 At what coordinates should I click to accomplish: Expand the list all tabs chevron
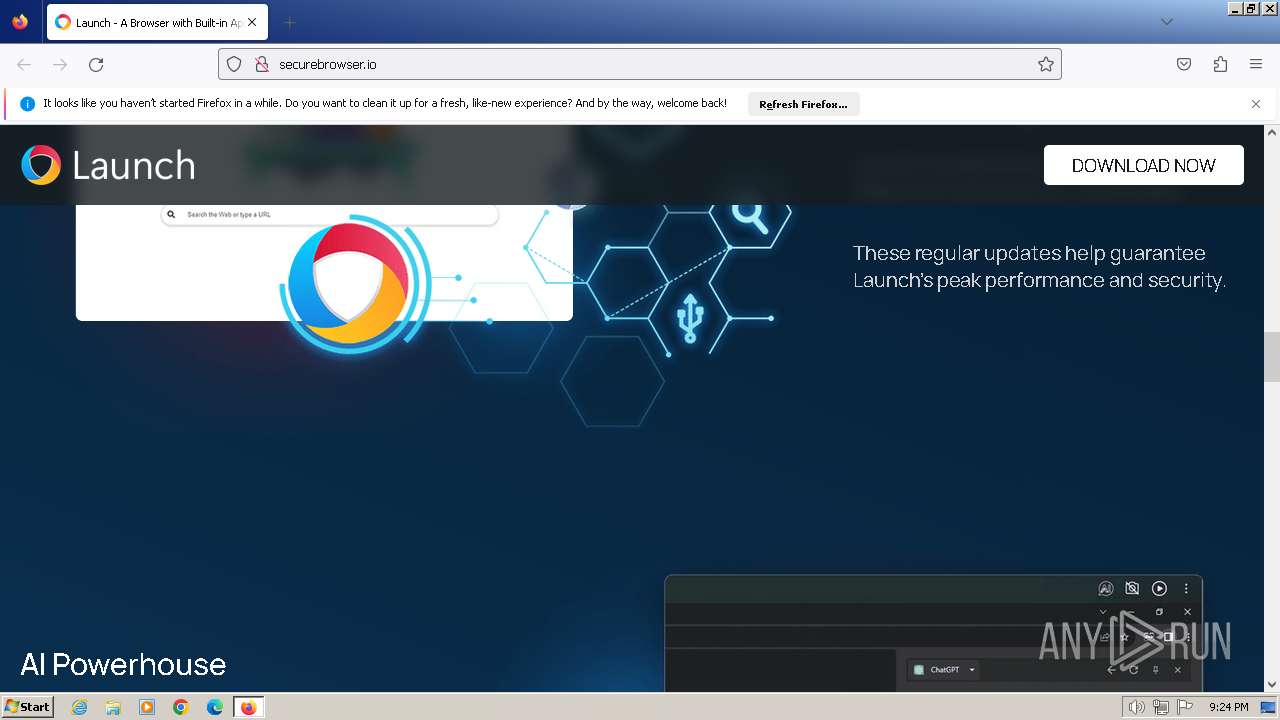[1166, 22]
